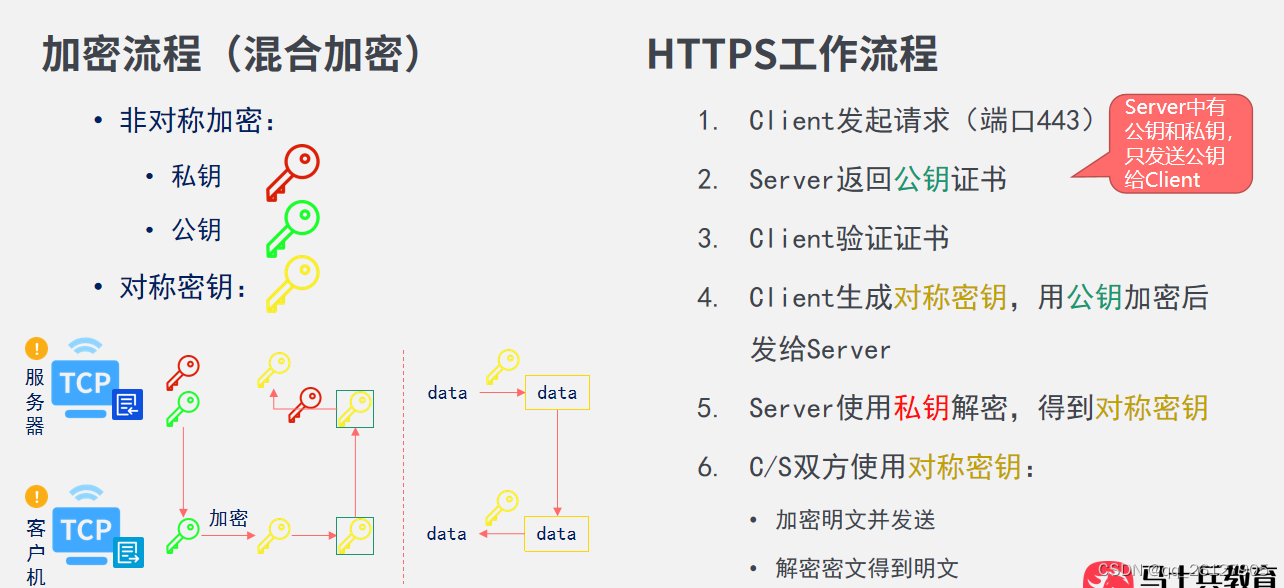
Task: Click the '加密' label above the arrow
Action: 228,518
